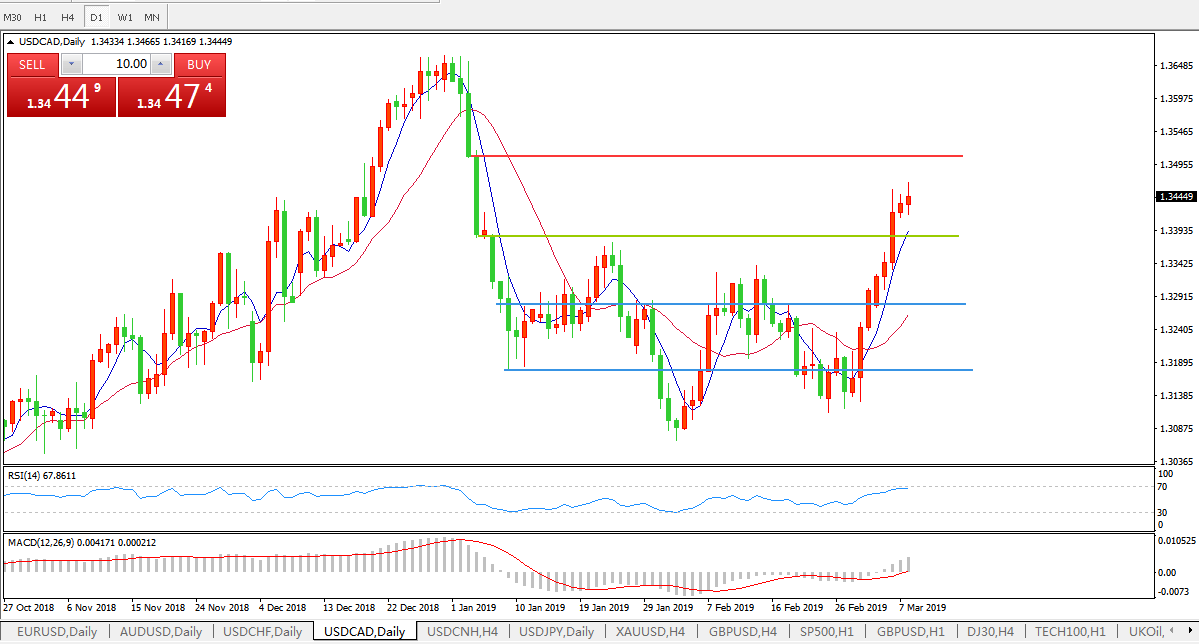Select the TECH100,H1 chart tab

coord(1070,632)
